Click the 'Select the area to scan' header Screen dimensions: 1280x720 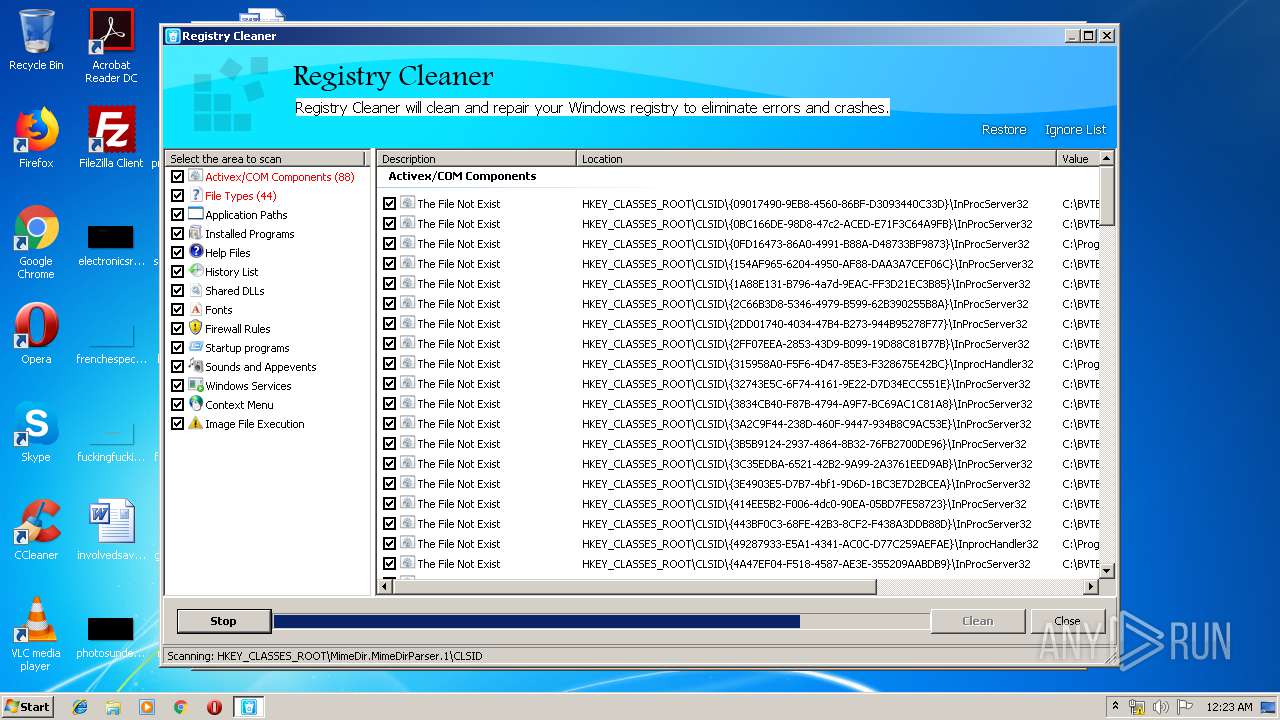click(x=266, y=159)
